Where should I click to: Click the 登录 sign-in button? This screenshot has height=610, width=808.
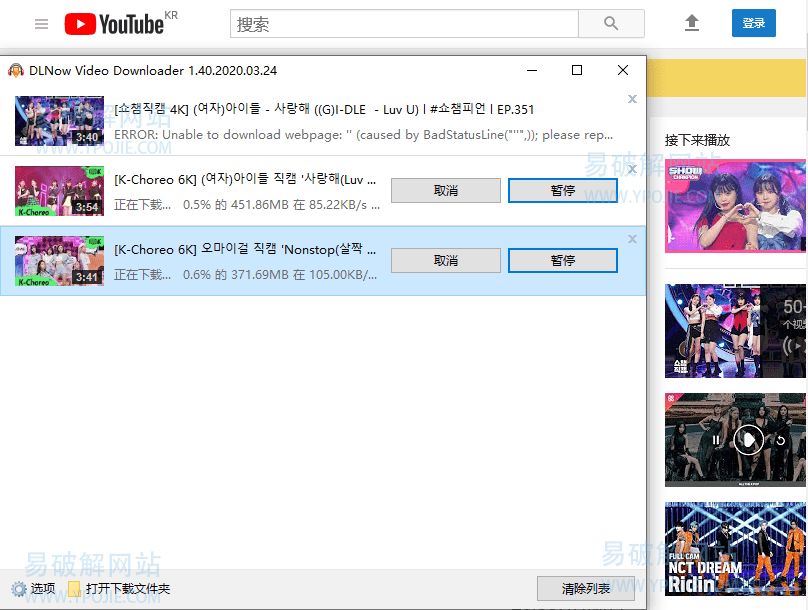753,22
